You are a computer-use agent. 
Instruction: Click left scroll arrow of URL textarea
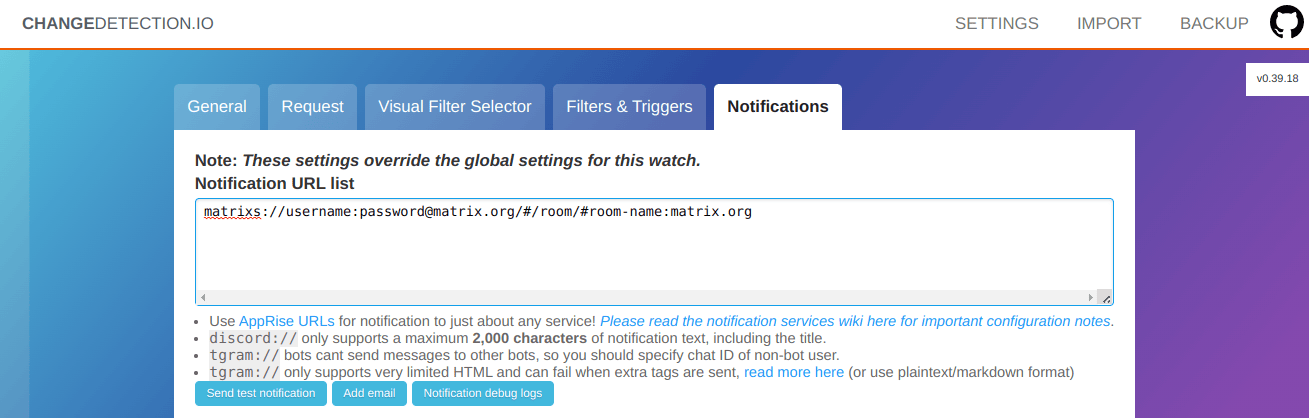pyautogui.click(x=203, y=298)
